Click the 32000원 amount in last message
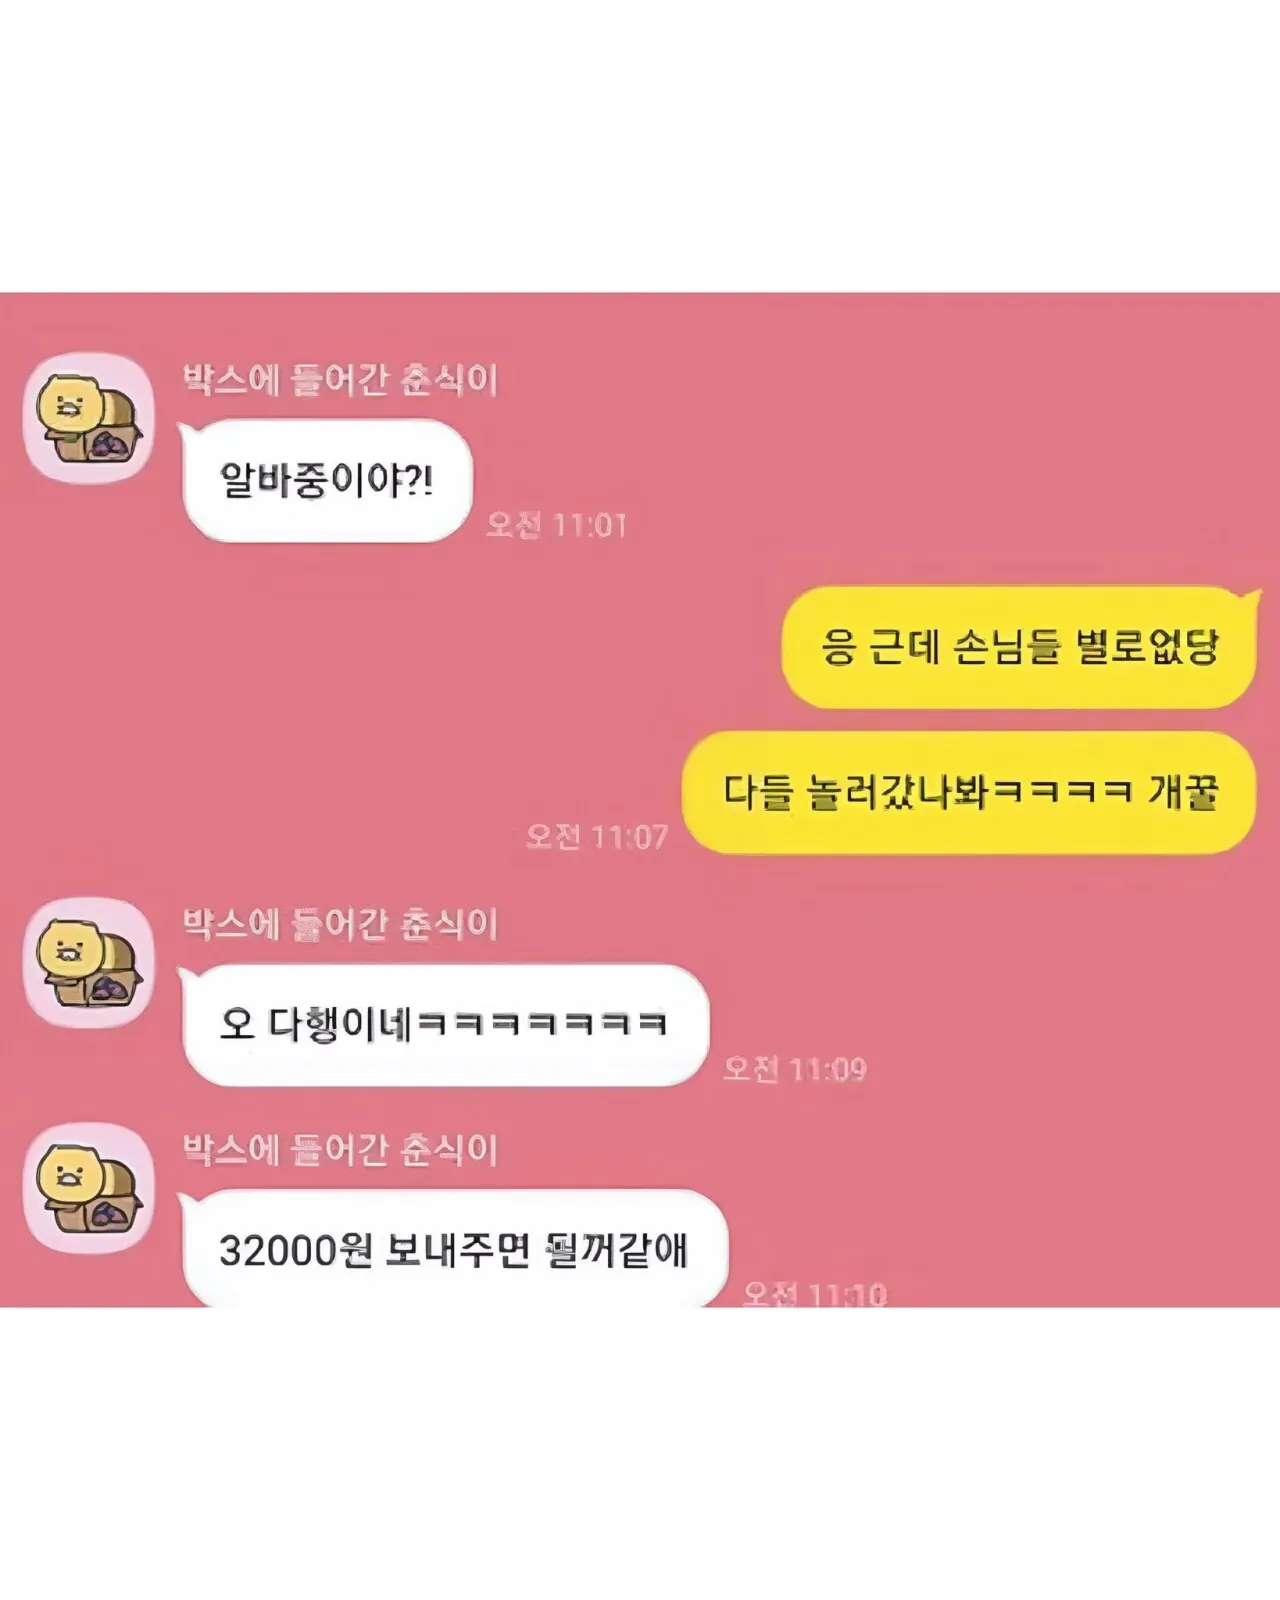The height and width of the screenshot is (1600, 1280). click(x=296, y=1251)
